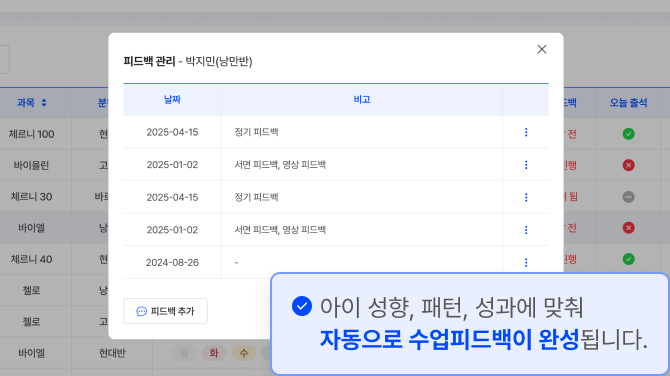Open three-dot menu of the first 2025-01-02 row
This screenshot has width=670, height=376.
(x=526, y=164)
